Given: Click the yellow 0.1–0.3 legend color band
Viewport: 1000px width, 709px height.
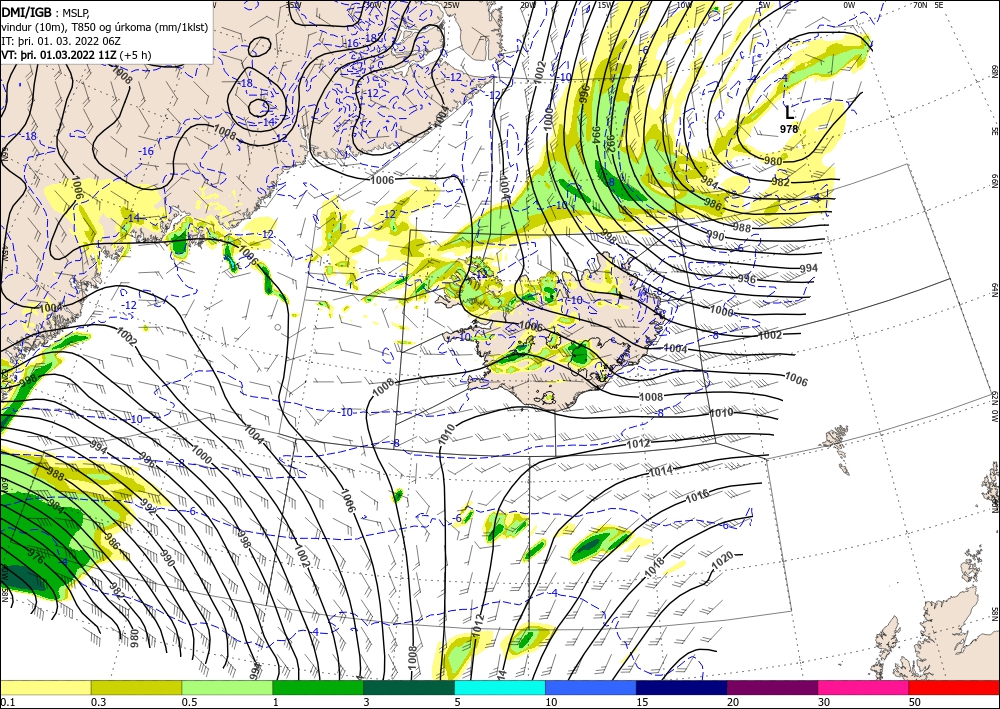Looking at the screenshot, I should 45,687.
